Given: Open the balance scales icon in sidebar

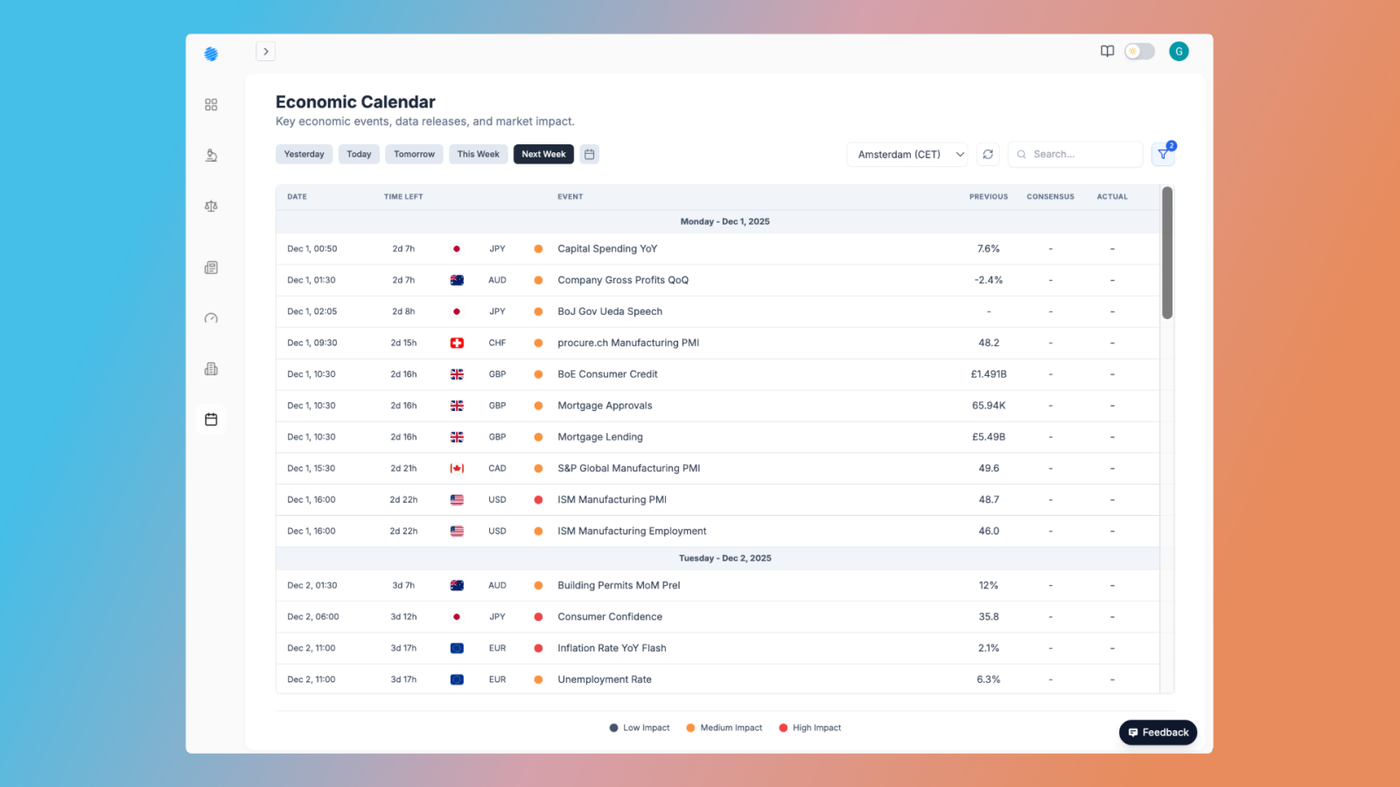Looking at the screenshot, I should [x=211, y=206].
